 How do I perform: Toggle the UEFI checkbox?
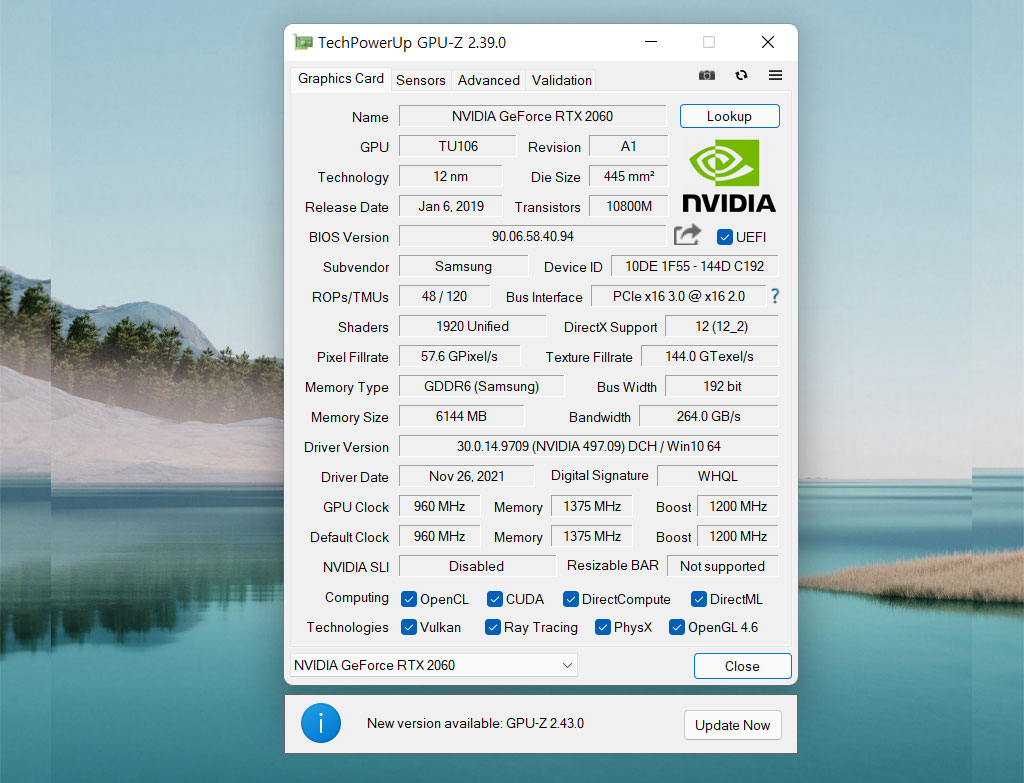(x=724, y=237)
